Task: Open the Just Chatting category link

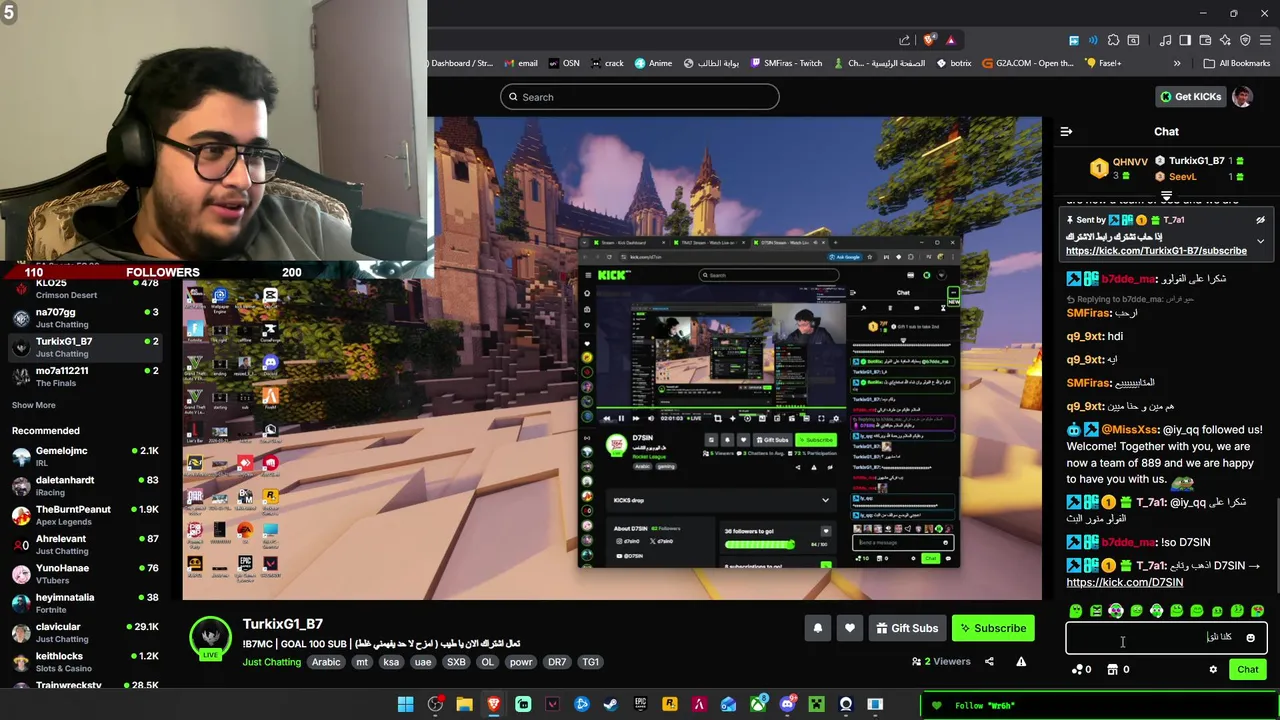Action: point(271,662)
